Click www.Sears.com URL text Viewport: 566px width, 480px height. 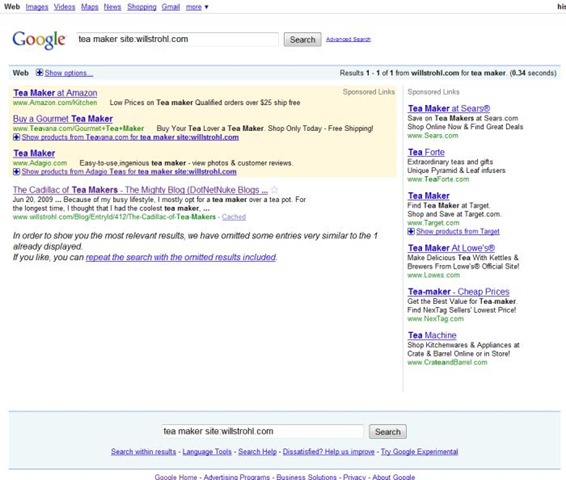[433, 136]
